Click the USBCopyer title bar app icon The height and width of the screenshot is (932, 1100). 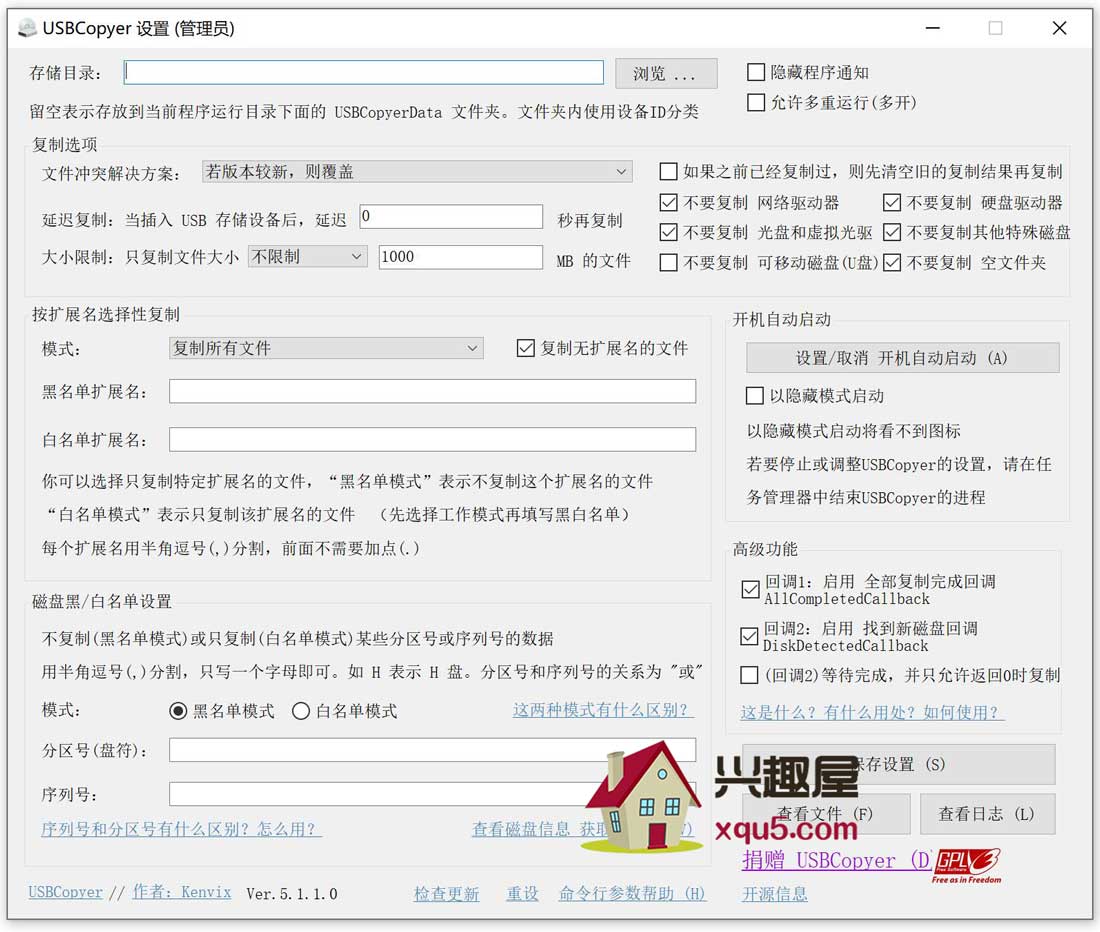point(27,28)
